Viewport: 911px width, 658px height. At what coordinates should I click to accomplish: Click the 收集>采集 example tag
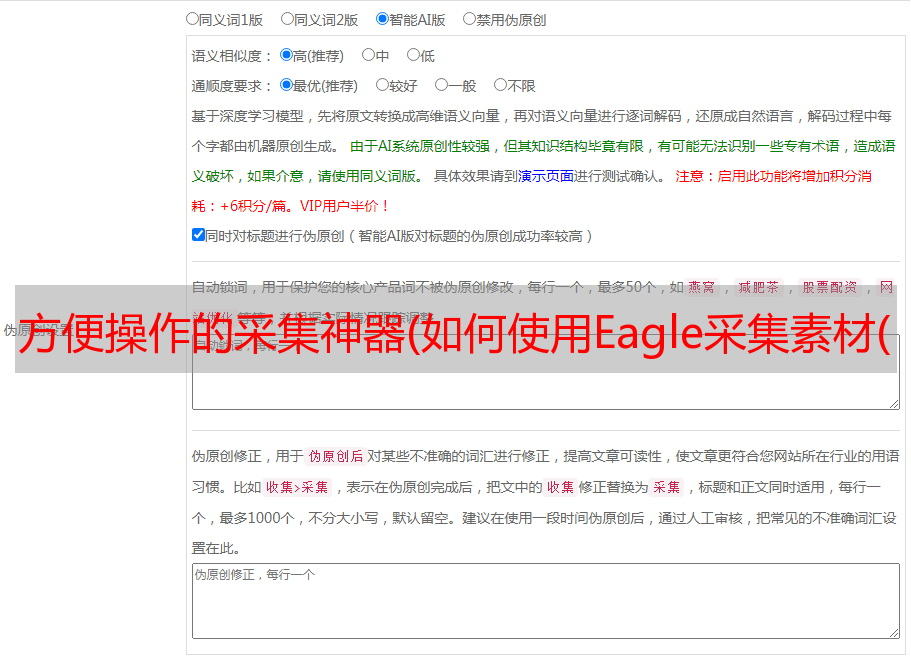pos(297,487)
